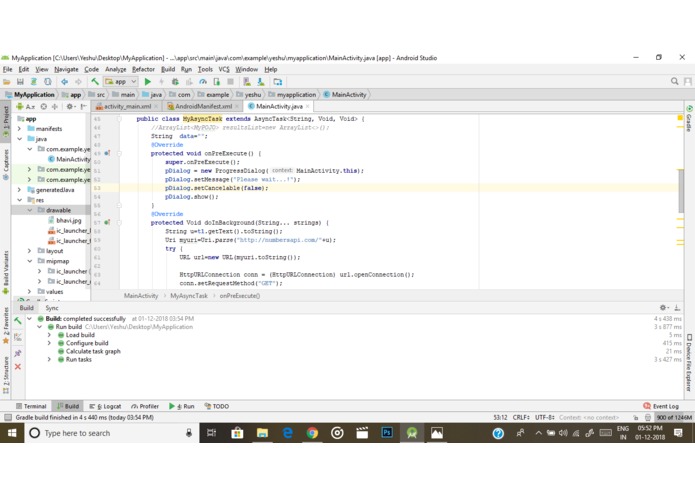
Task: Close the MainActivity.java tab
Action: tap(308, 106)
